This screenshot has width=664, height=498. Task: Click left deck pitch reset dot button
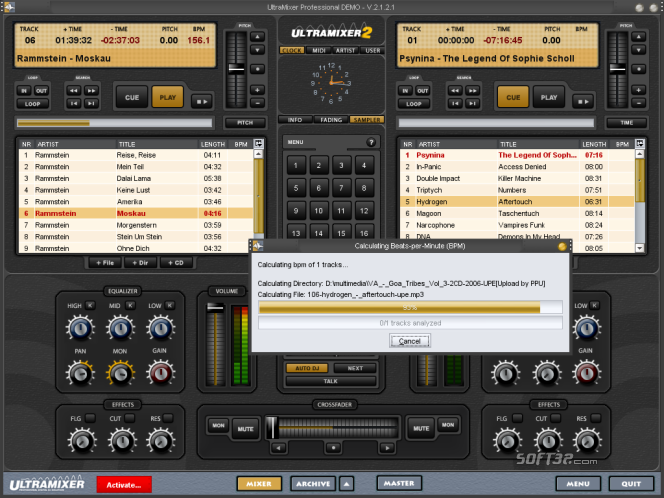click(x=257, y=69)
